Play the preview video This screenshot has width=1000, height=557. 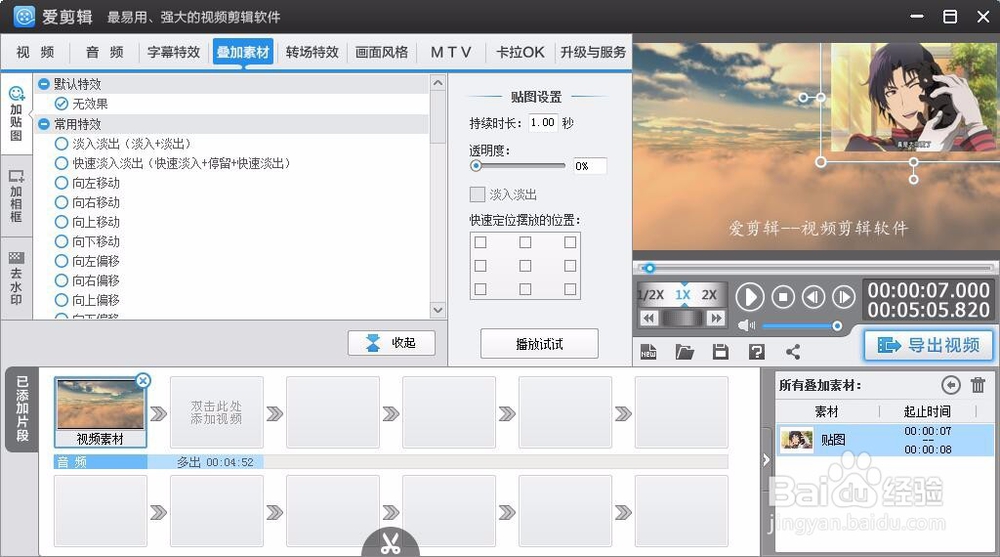750,297
